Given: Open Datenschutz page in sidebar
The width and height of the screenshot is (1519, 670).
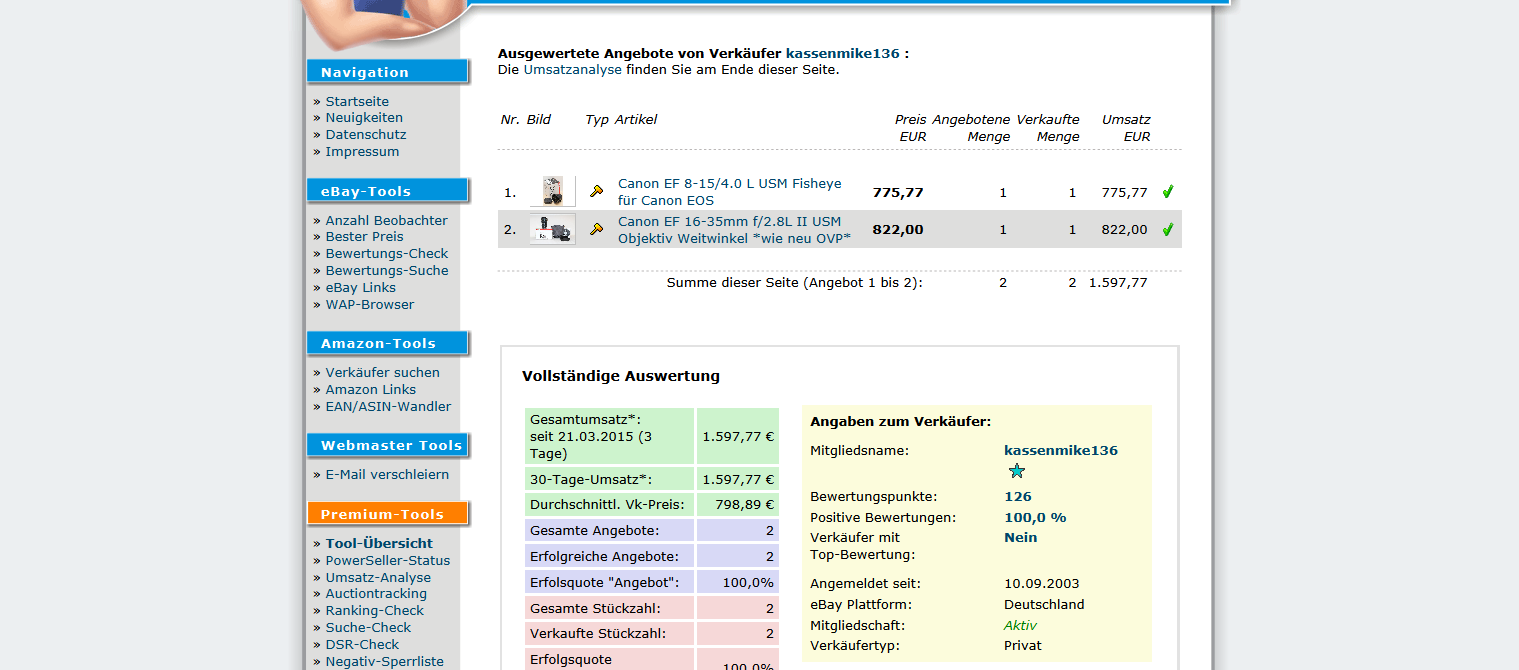Looking at the screenshot, I should [x=365, y=135].
